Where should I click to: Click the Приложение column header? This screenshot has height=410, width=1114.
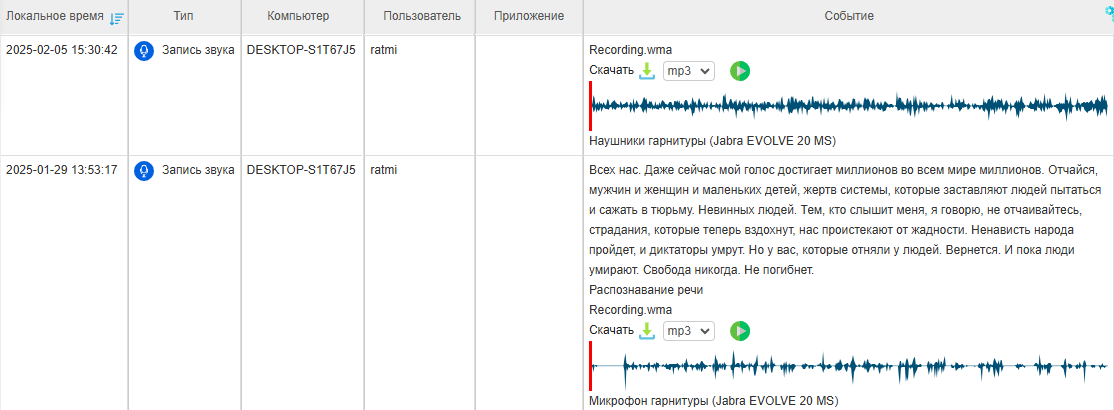[528, 16]
